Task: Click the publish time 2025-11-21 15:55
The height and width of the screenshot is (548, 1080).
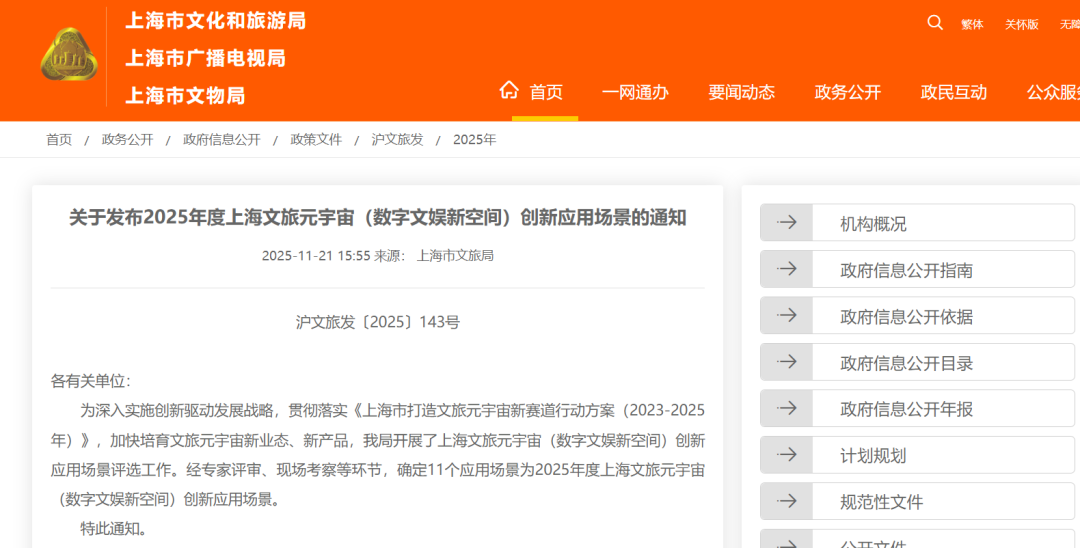Action: coord(316,255)
